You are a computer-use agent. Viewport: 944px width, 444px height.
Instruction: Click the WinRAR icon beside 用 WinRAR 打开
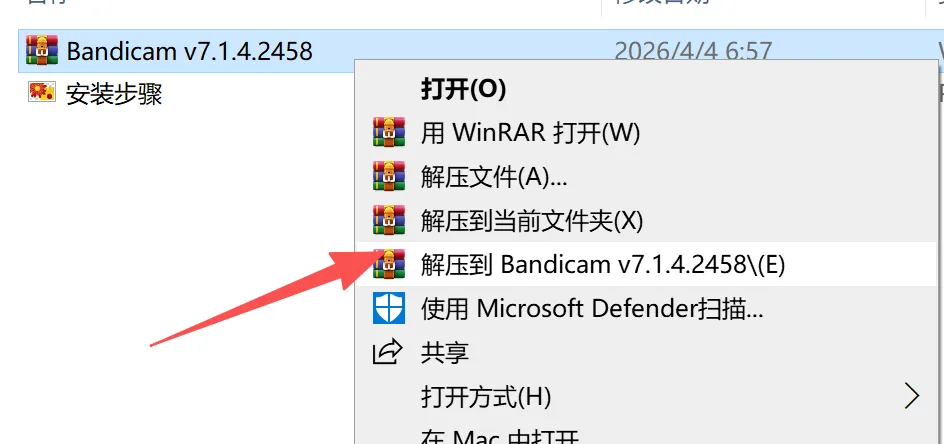(388, 133)
